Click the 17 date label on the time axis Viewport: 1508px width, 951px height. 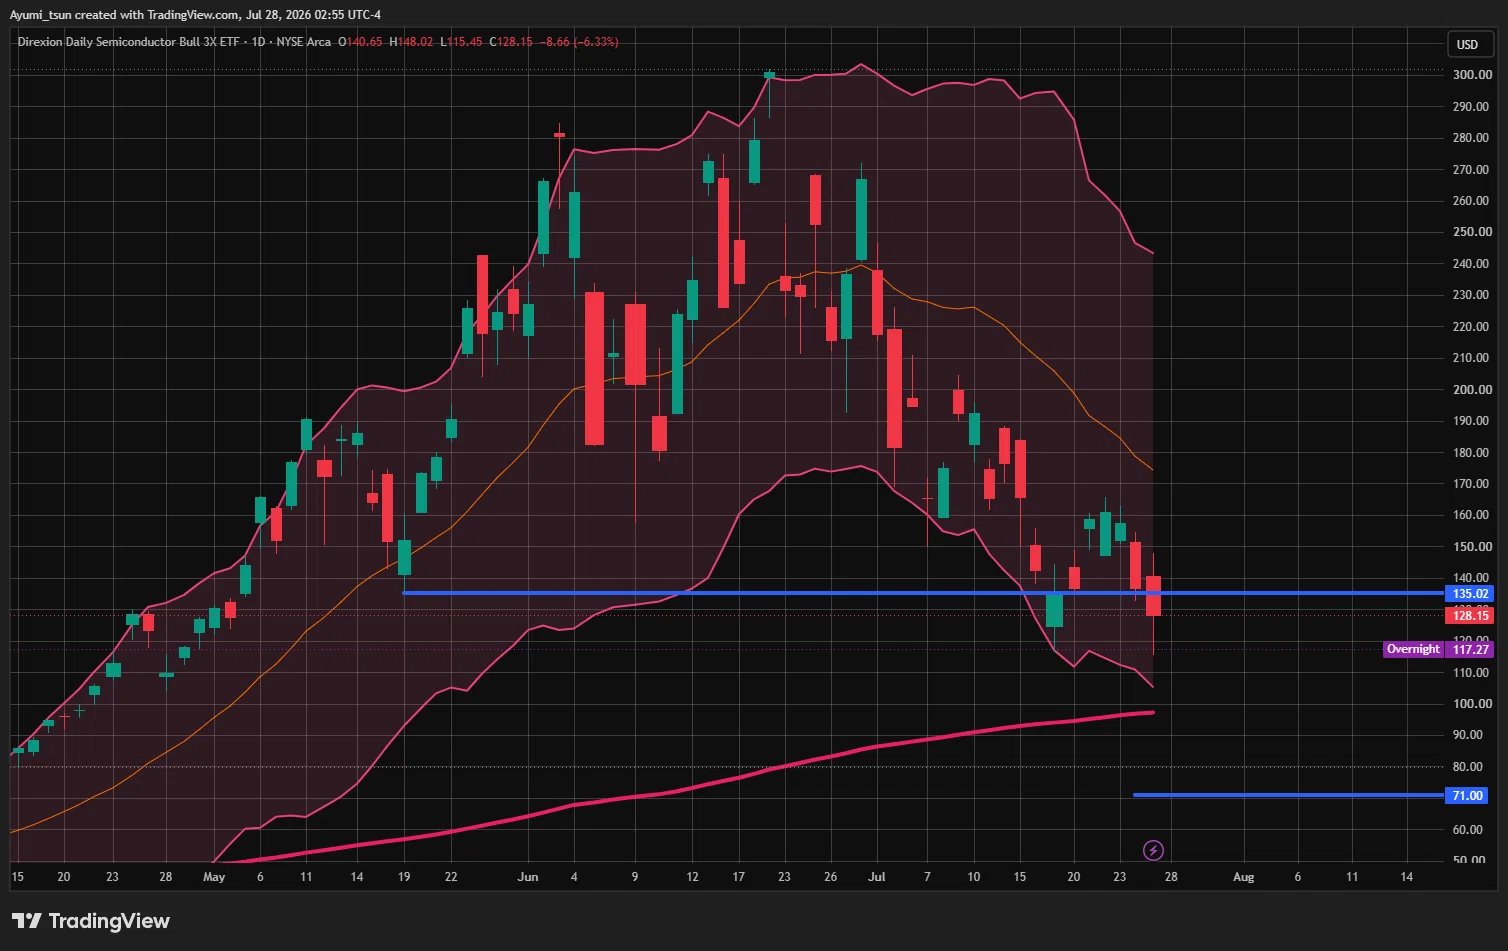pyautogui.click(x=738, y=877)
